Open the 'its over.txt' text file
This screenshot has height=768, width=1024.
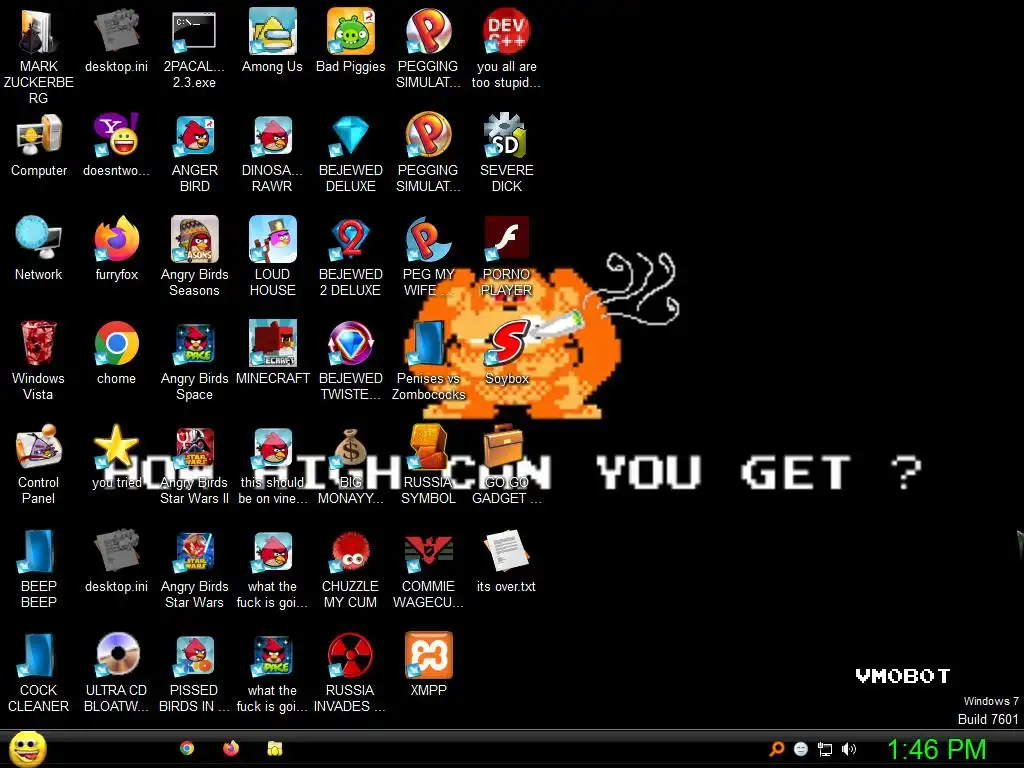point(506,551)
